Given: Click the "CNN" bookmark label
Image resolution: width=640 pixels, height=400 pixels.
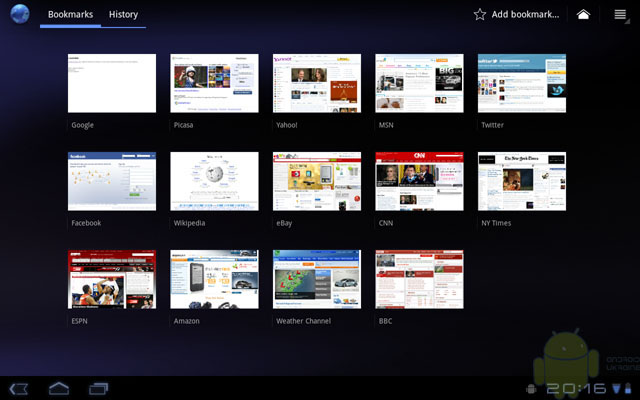Looking at the screenshot, I should (386, 223).
